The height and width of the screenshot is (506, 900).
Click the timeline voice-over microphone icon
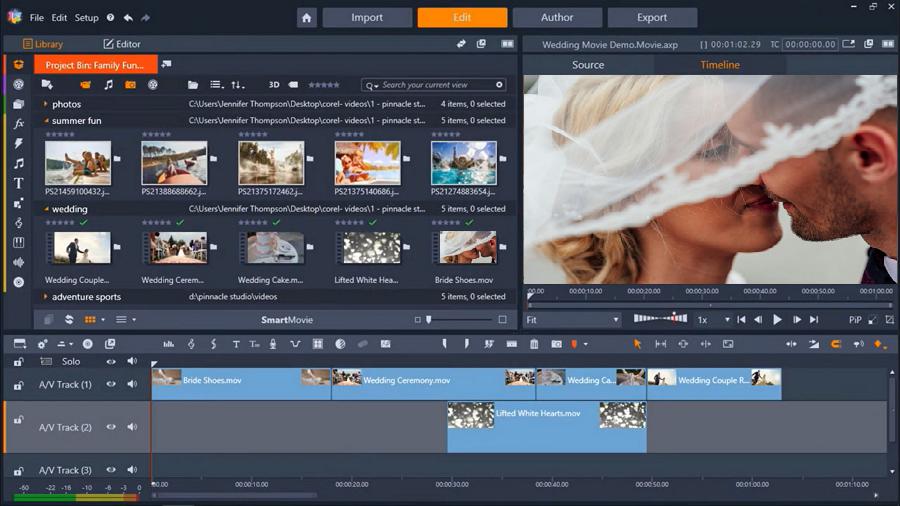[273, 344]
